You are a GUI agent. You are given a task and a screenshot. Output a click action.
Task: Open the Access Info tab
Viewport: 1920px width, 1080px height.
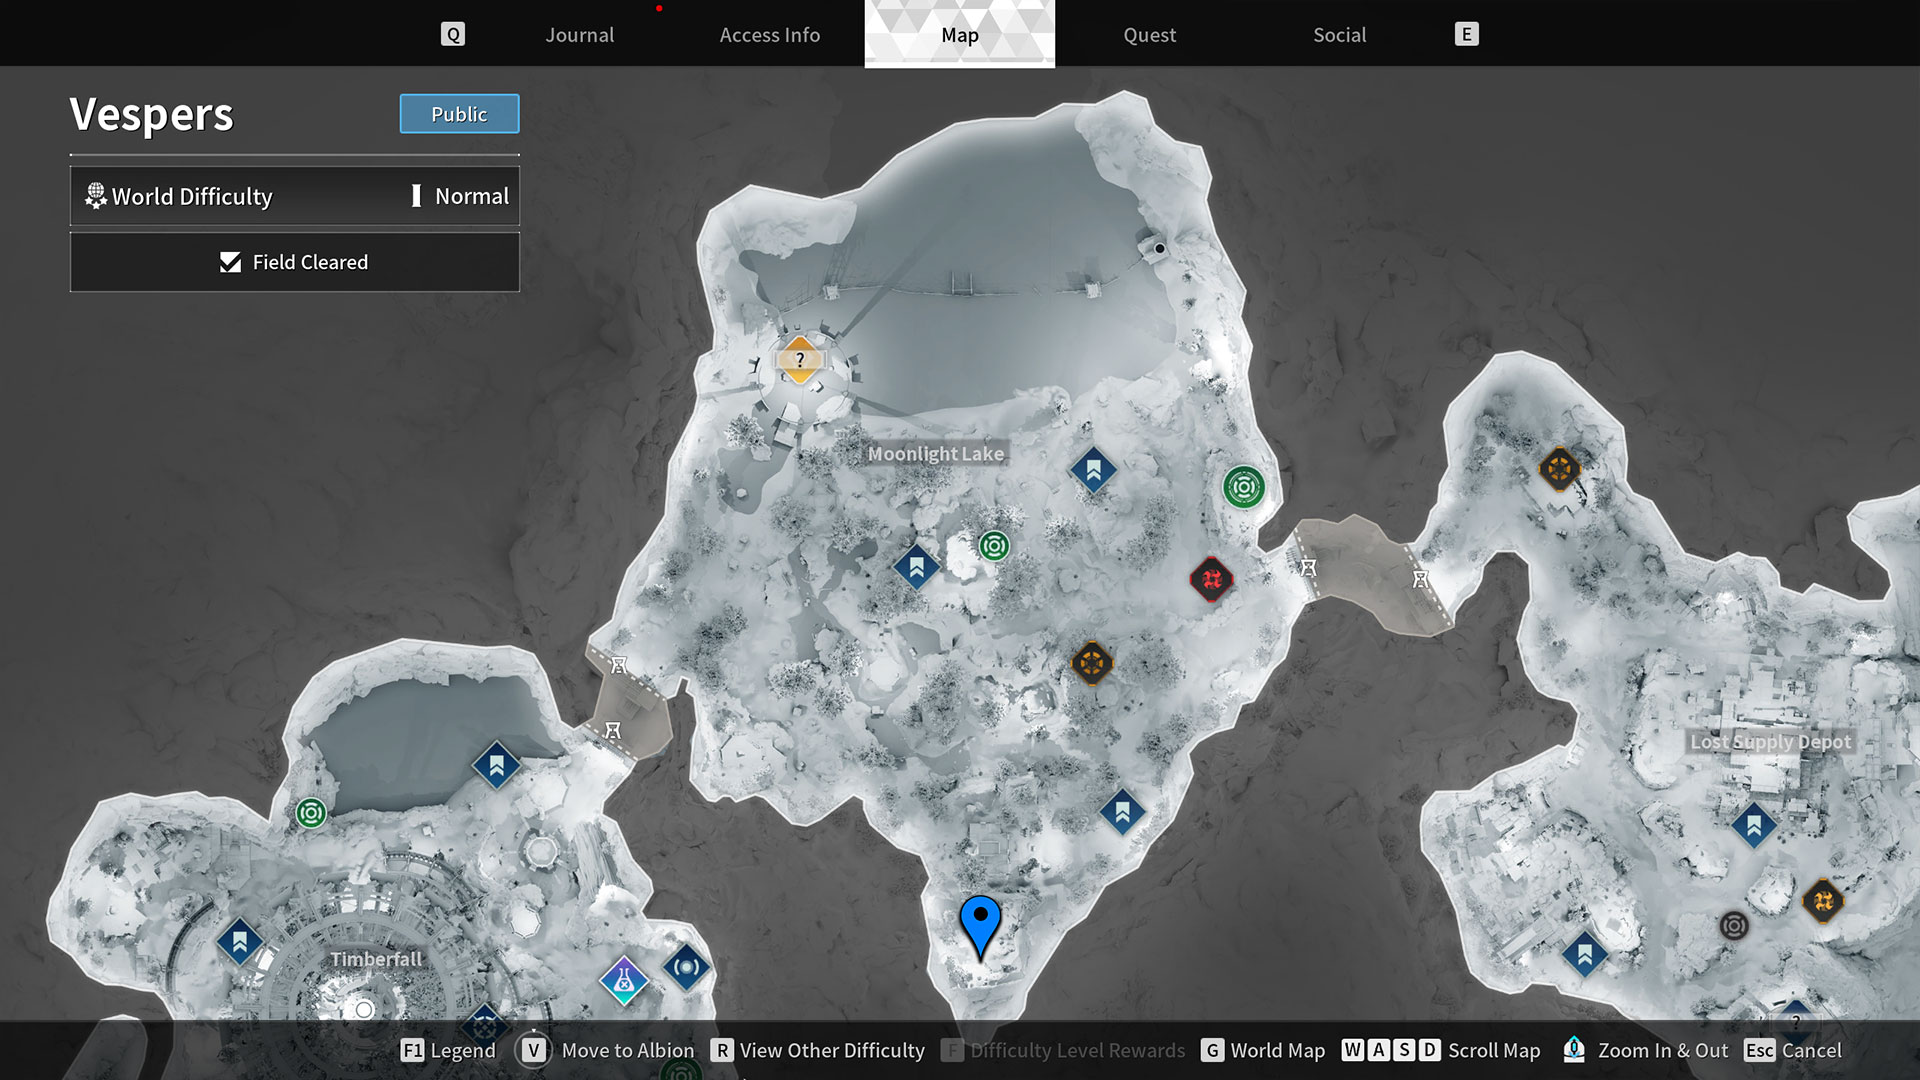tap(770, 34)
